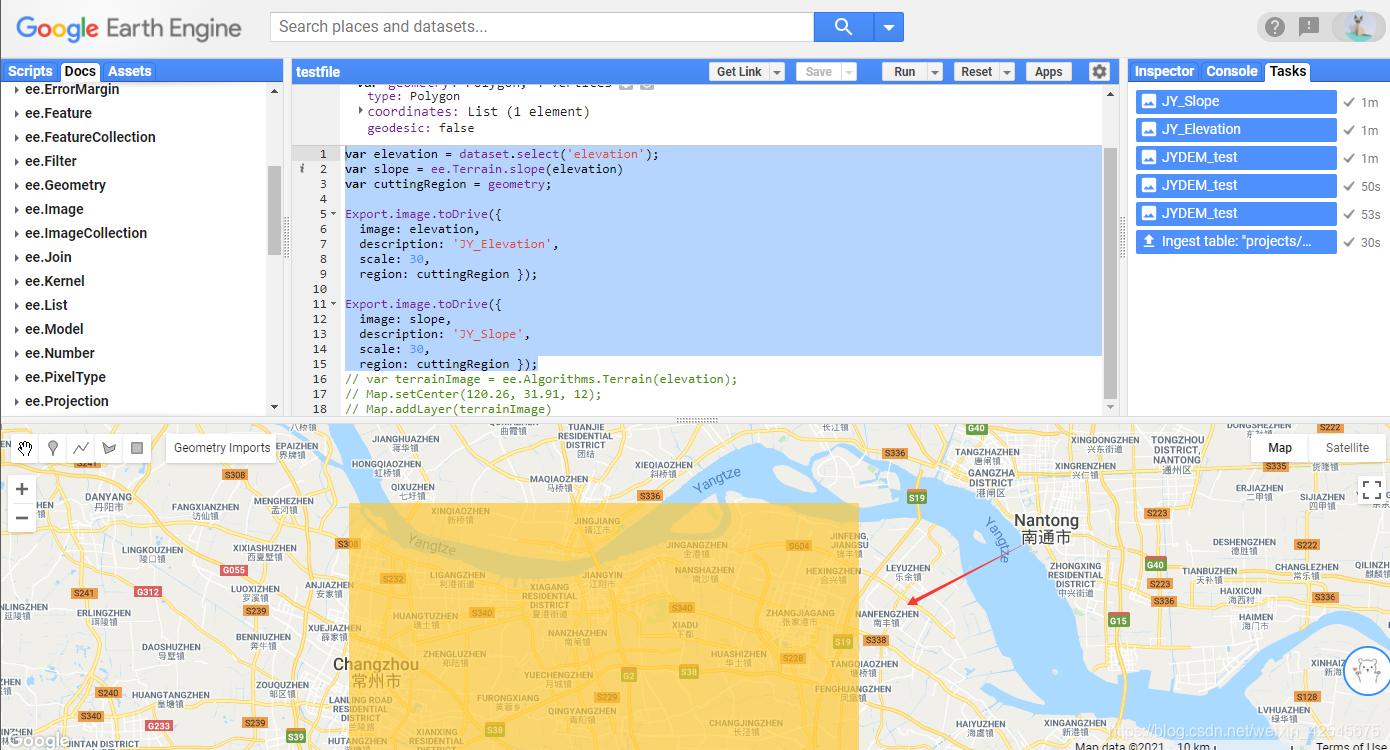The height and width of the screenshot is (750, 1390).
Task: Open the search options dropdown arrow
Action: (x=888, y=27)
